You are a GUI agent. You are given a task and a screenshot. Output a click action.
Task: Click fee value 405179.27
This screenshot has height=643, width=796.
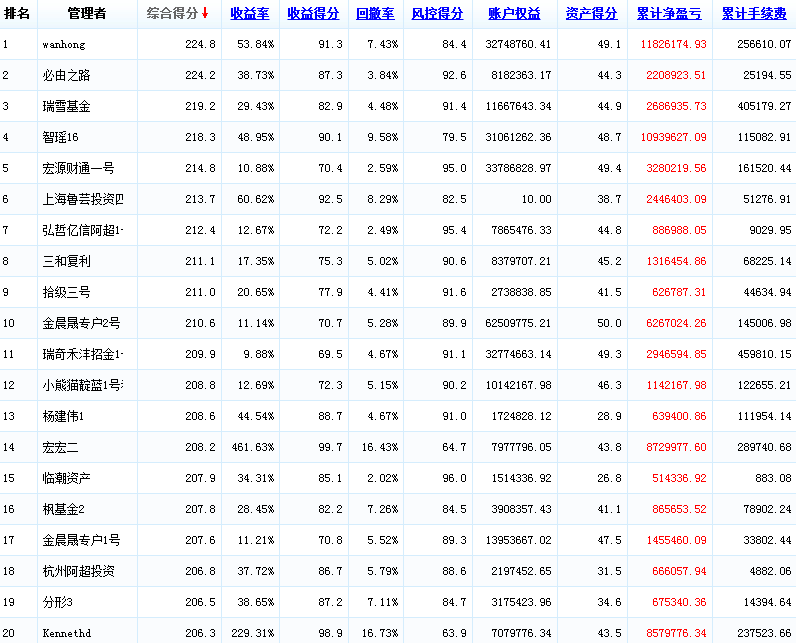pos(764,106)
